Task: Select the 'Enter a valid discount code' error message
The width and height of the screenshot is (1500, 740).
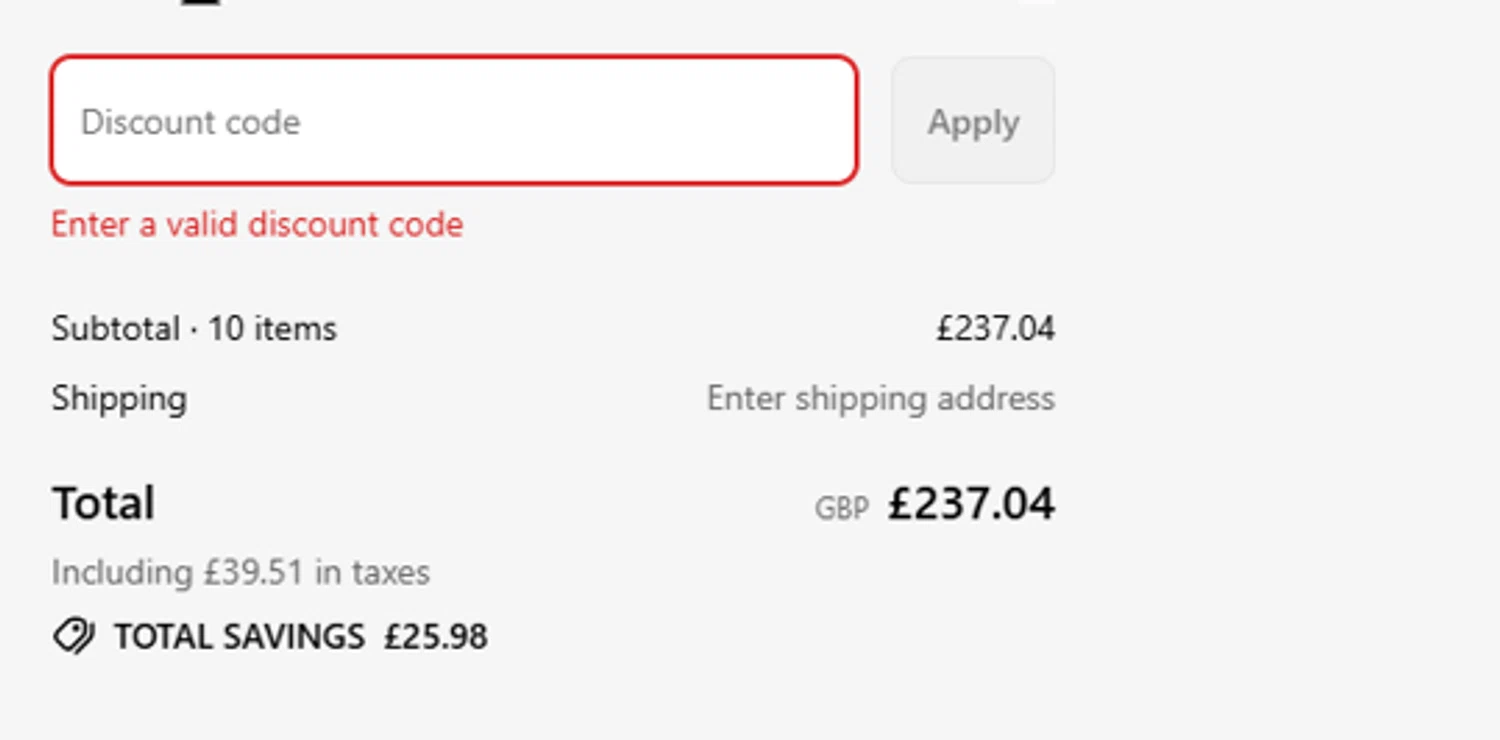Action: pyautogui.click(x=257, y=224)
